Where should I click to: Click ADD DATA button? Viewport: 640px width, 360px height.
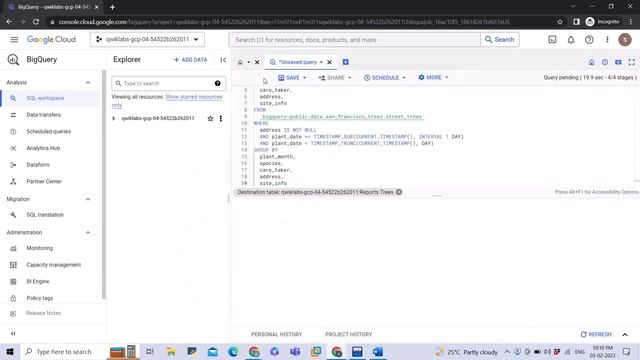[x=191, y=60]
